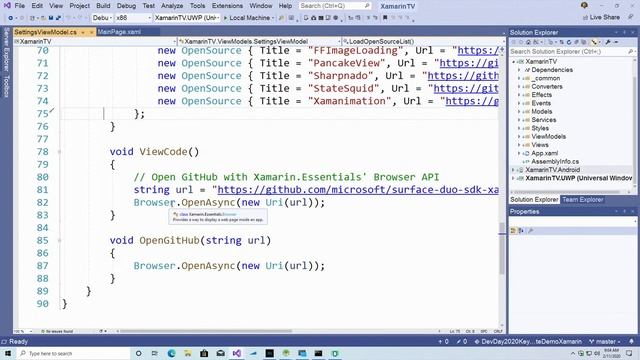Click the account profile avatar icon
This screenshot has width=640, height=360.
584,5
